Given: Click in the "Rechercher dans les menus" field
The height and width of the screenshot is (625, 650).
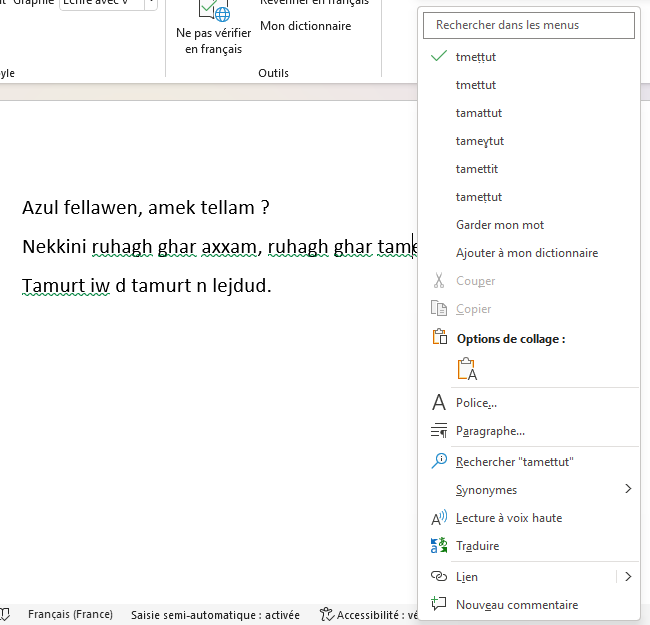Looking at the screenshot, I should [529, 25].
